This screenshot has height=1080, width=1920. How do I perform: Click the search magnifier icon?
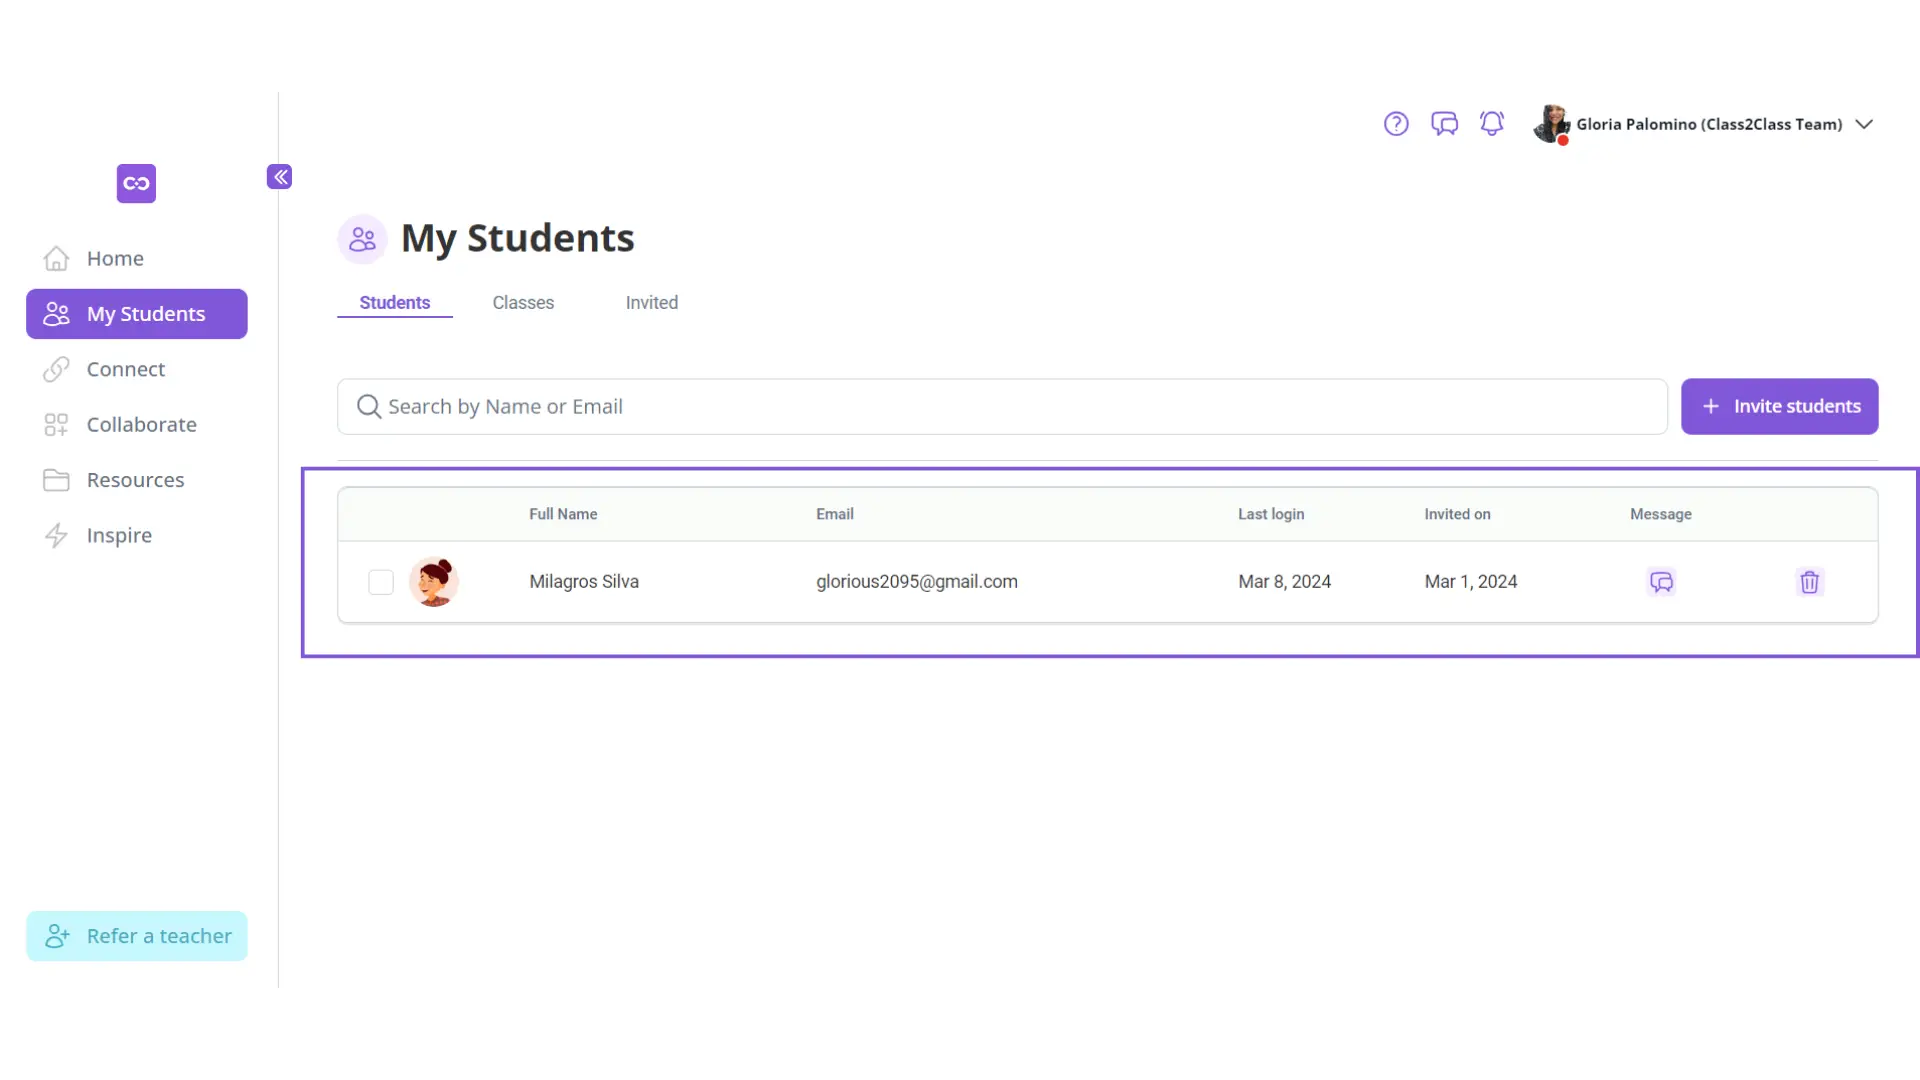coord(369,407)
